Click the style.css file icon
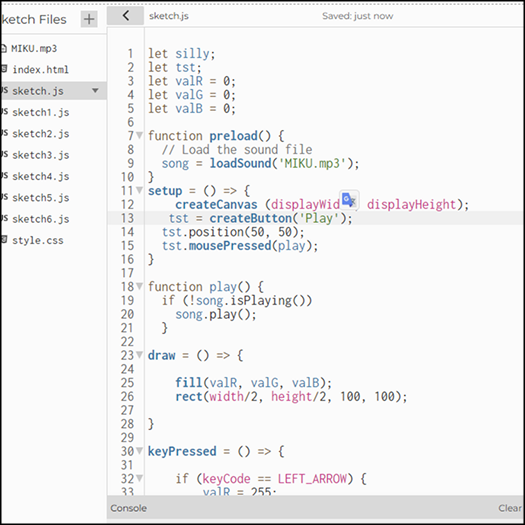525x525 pixels. [x=4, y=240]
